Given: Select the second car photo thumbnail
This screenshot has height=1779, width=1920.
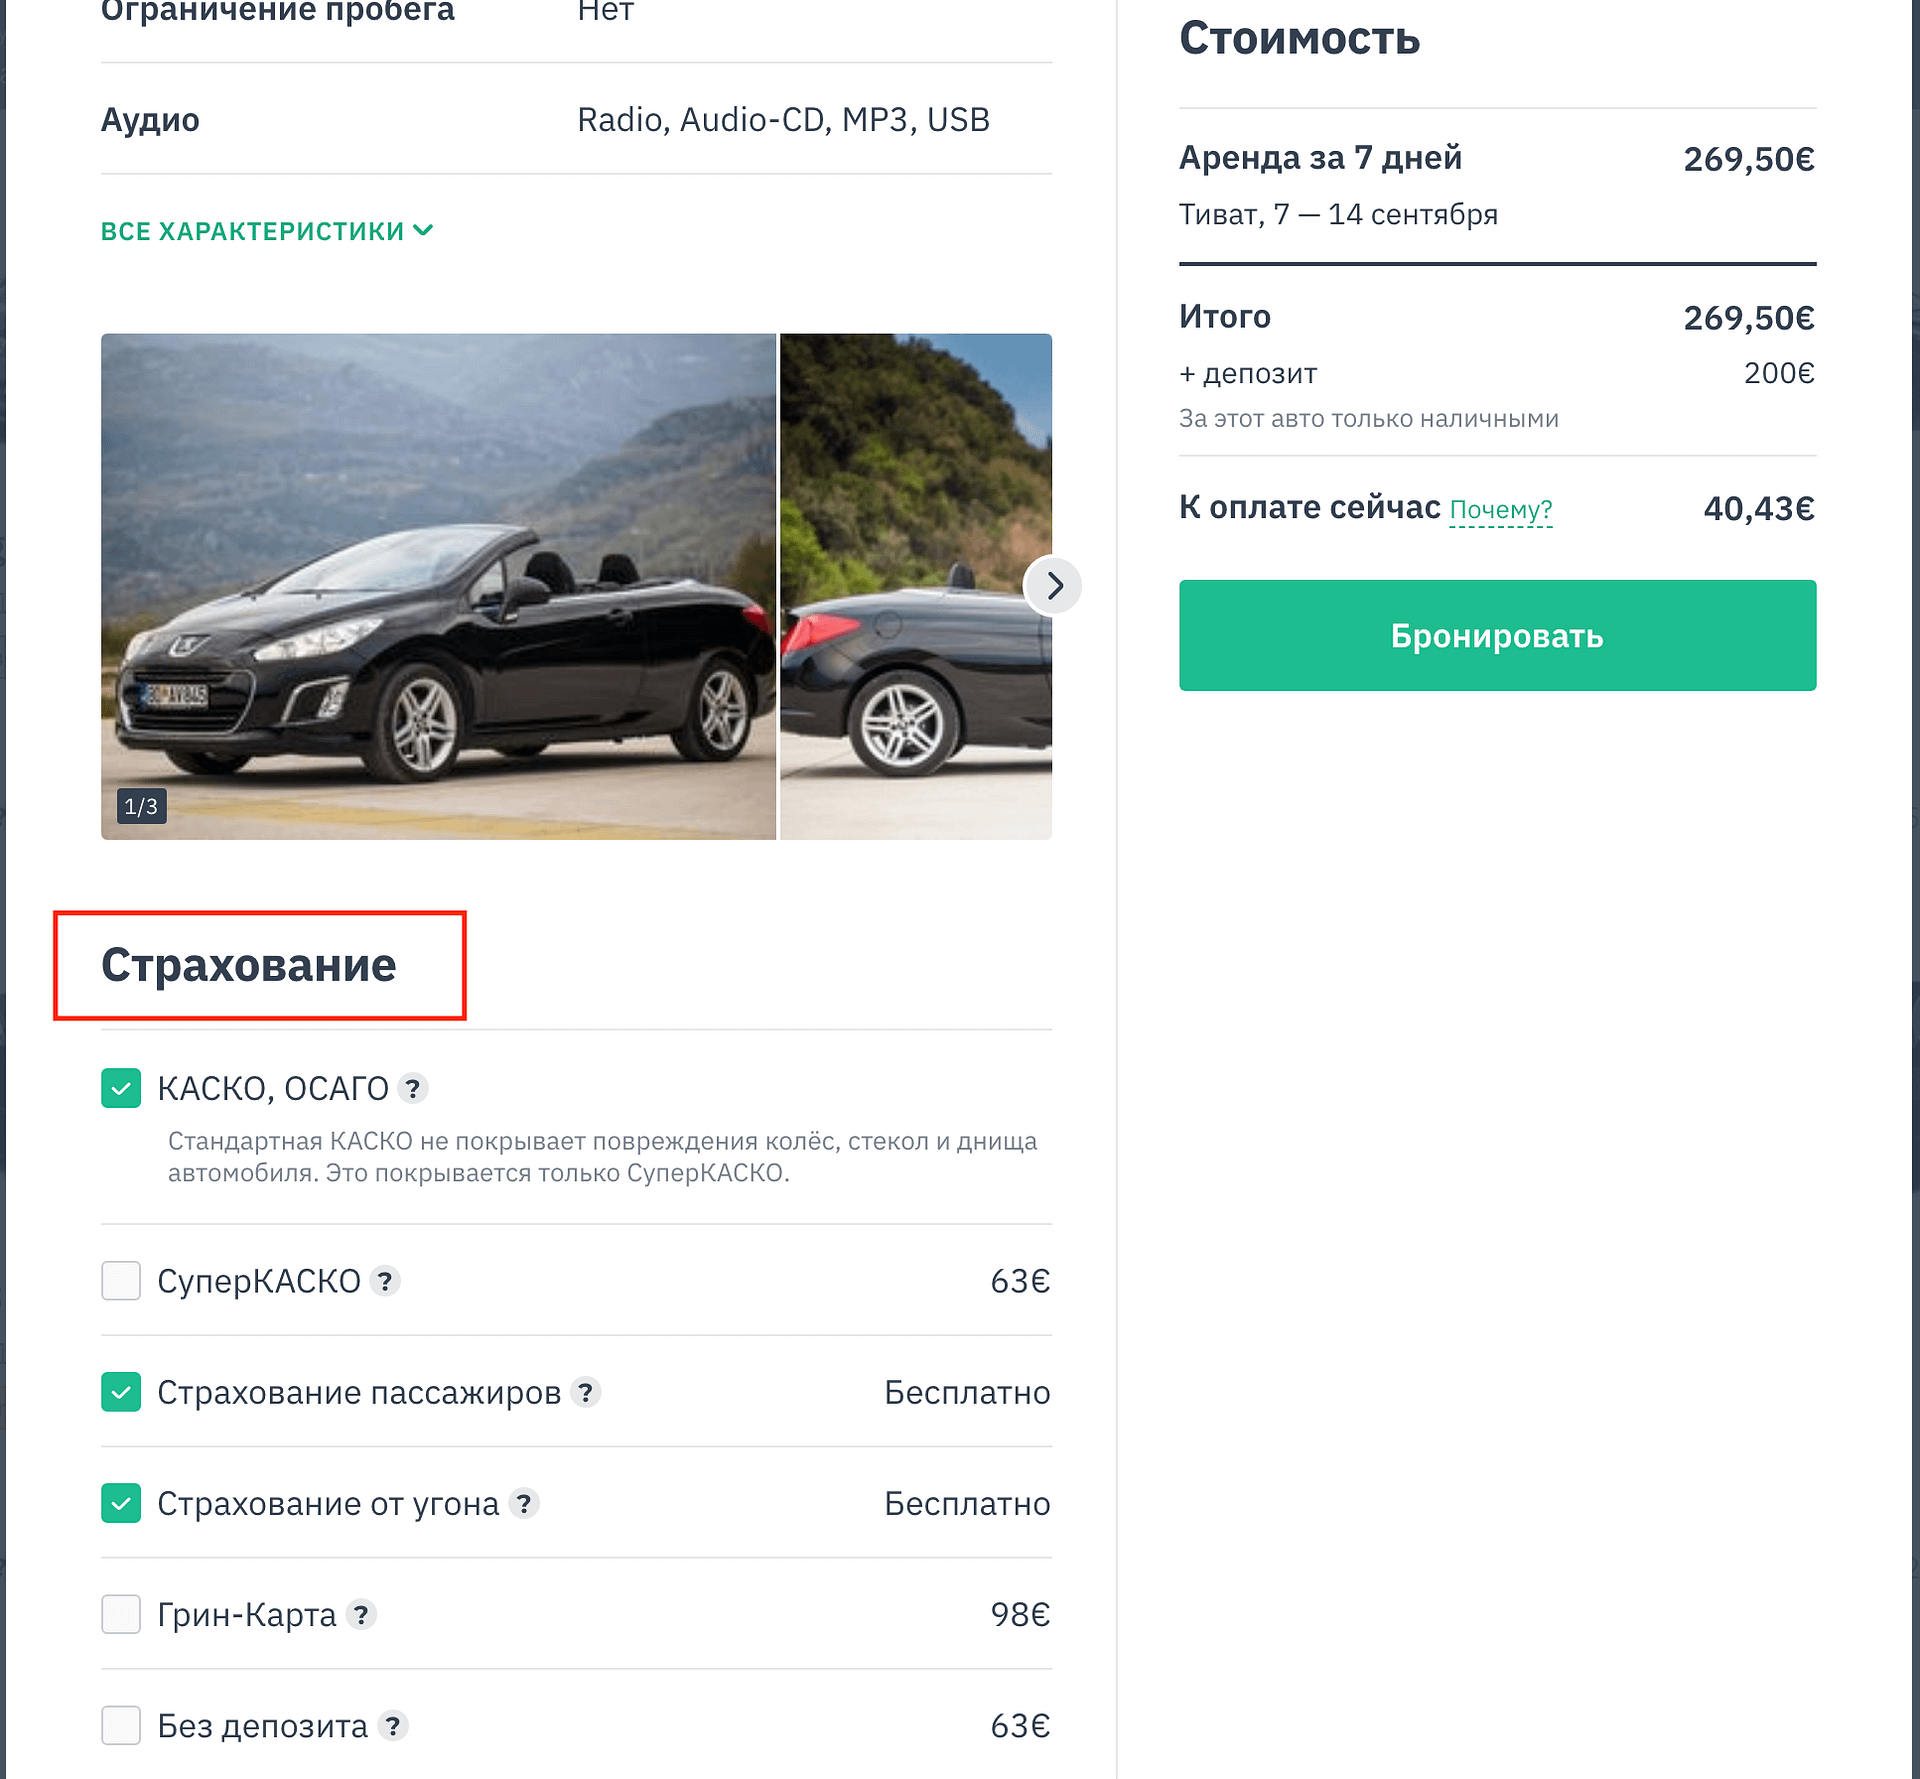Looking at the screenshot, I should [916, 586].
